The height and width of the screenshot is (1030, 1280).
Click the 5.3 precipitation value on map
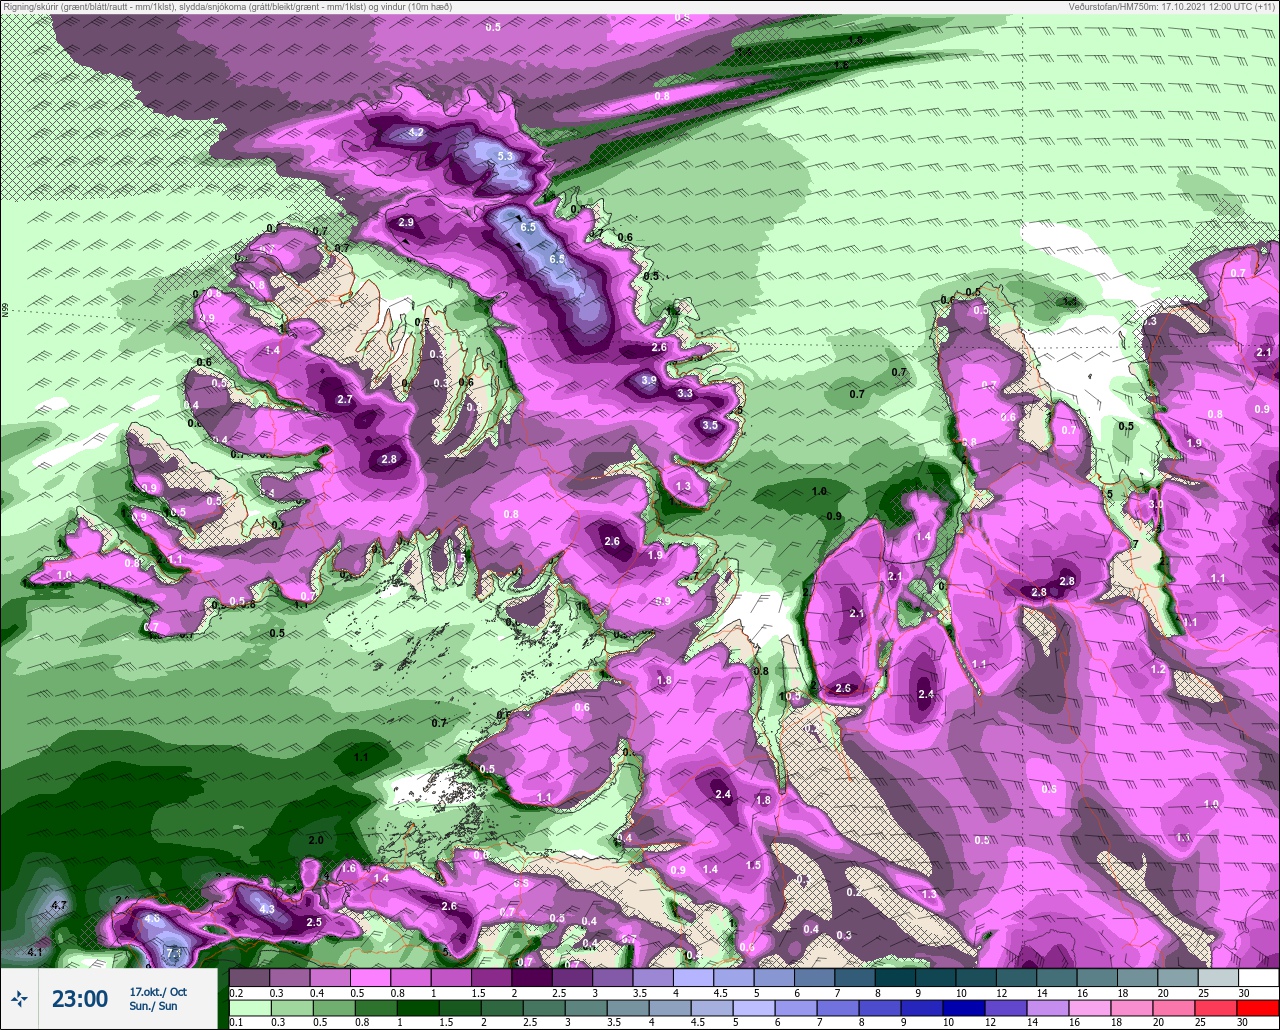pyautogui.click(x=505, y=157)
